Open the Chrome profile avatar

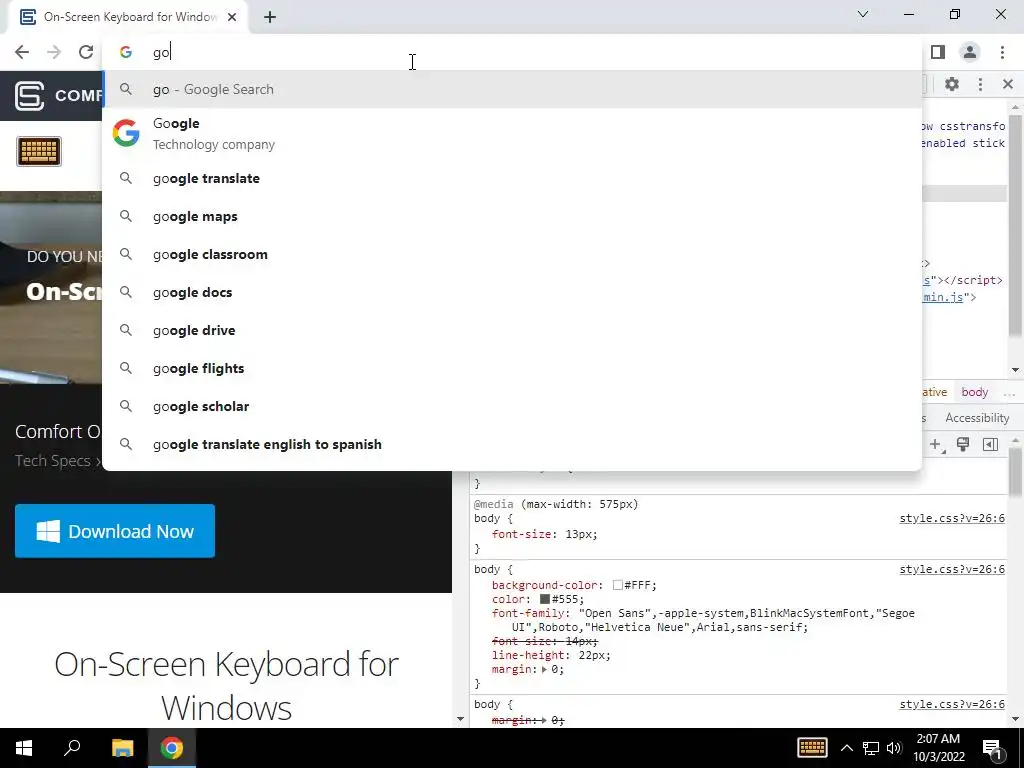tap(970, 52)
